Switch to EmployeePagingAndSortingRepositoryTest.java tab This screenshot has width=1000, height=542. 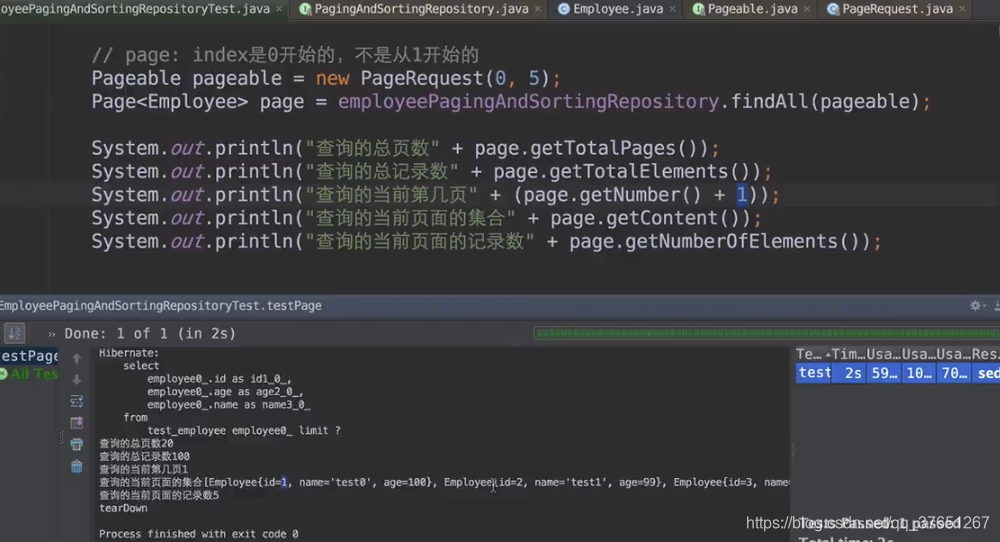[x=135, y=9]
